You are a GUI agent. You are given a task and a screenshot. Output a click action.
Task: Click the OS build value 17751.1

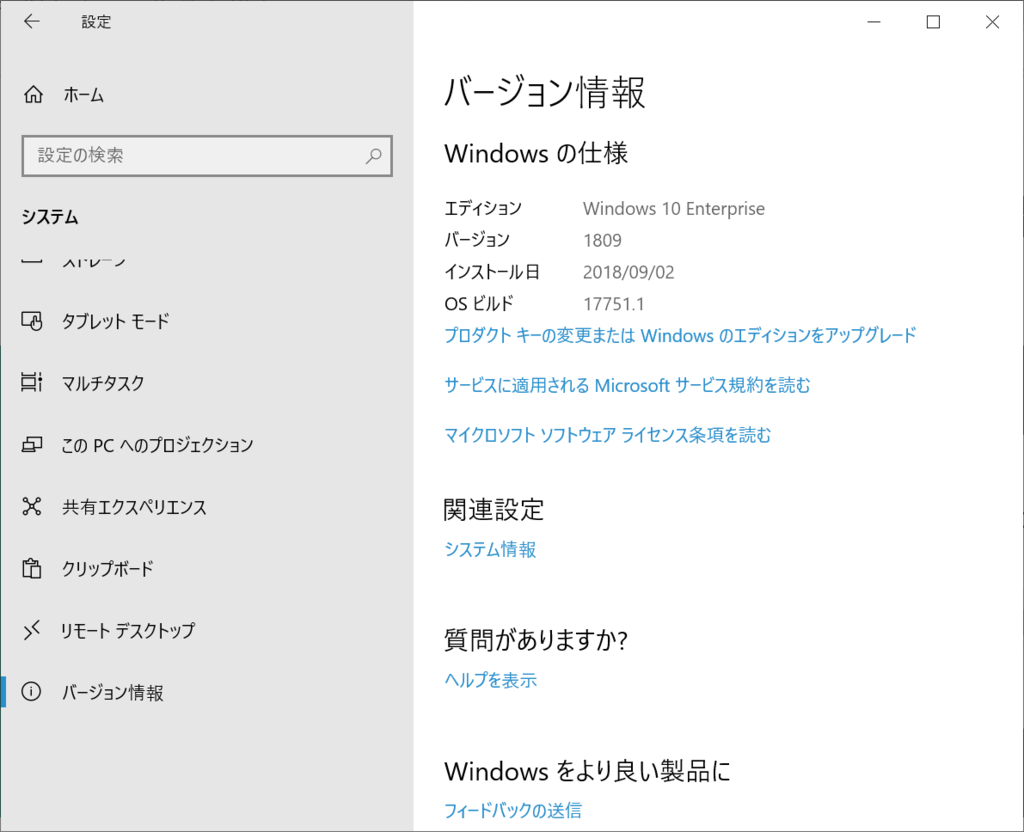613,304
